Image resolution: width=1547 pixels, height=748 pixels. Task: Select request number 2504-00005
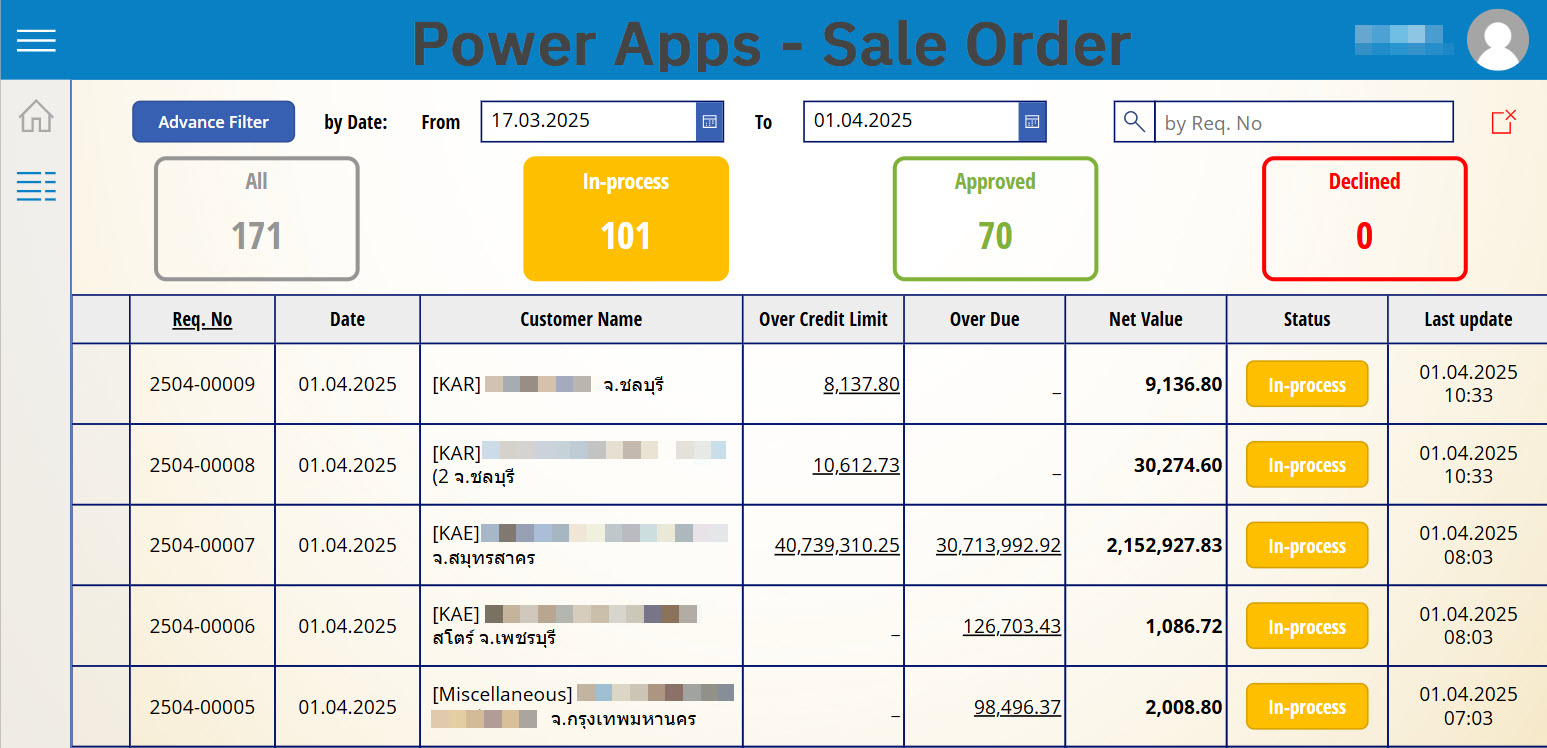(x=202, y=707)
